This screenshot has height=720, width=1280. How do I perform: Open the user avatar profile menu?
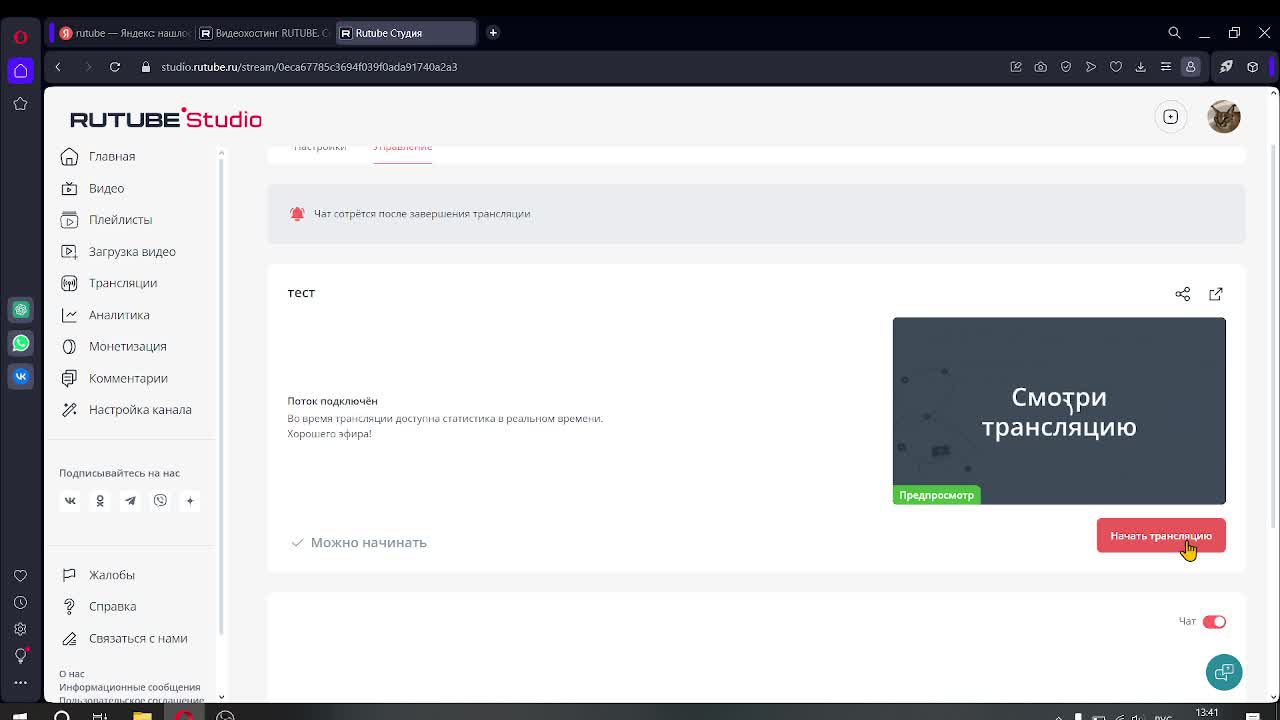(x=1224, y=117)
